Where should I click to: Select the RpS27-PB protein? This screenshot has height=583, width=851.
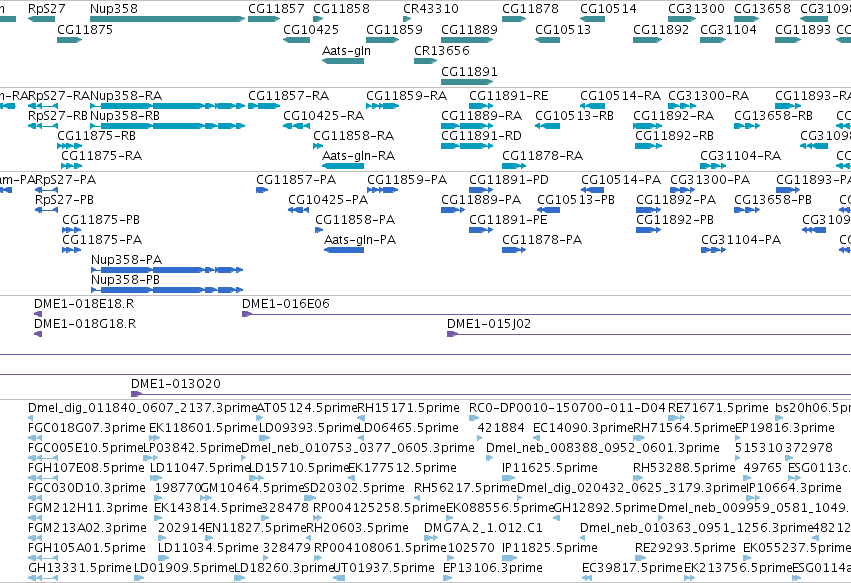[47, 210]
